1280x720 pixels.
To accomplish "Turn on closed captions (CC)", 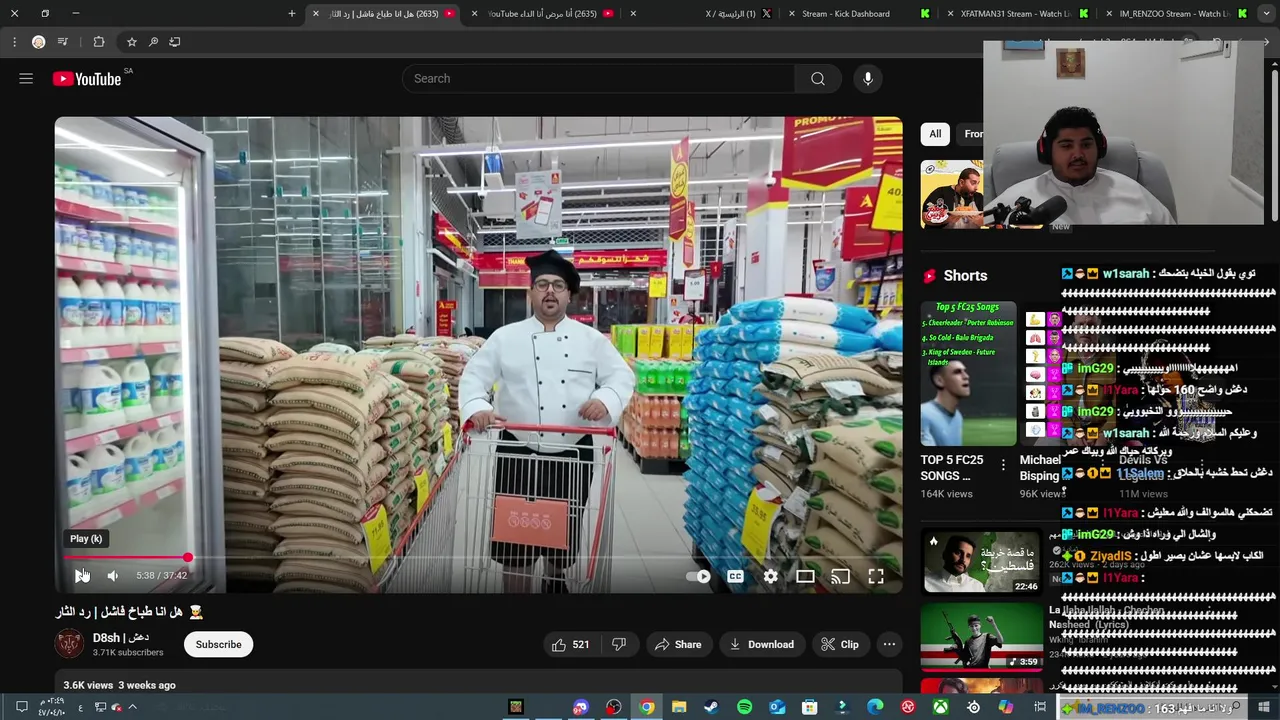I will pyautogui.click(x=735, y=576).
